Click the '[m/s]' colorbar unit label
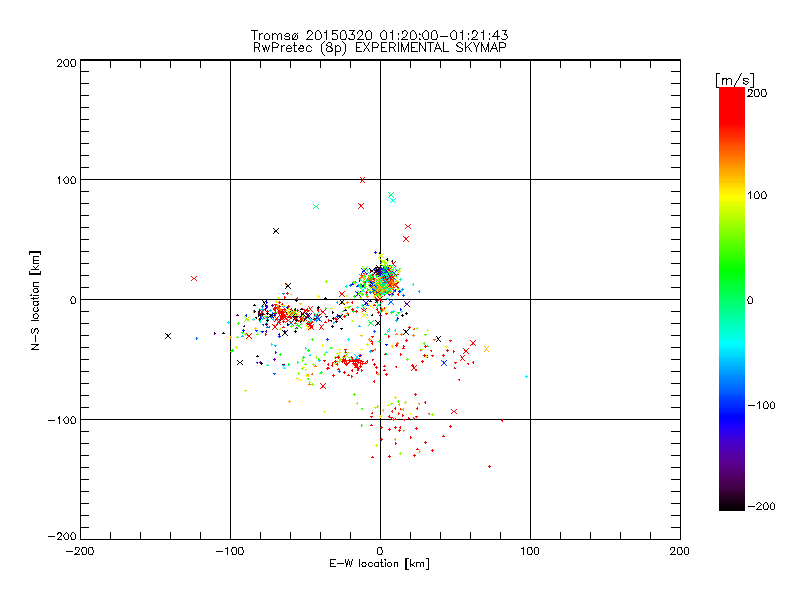The height and width of the screenshot is (600, 800). point(735,80)
